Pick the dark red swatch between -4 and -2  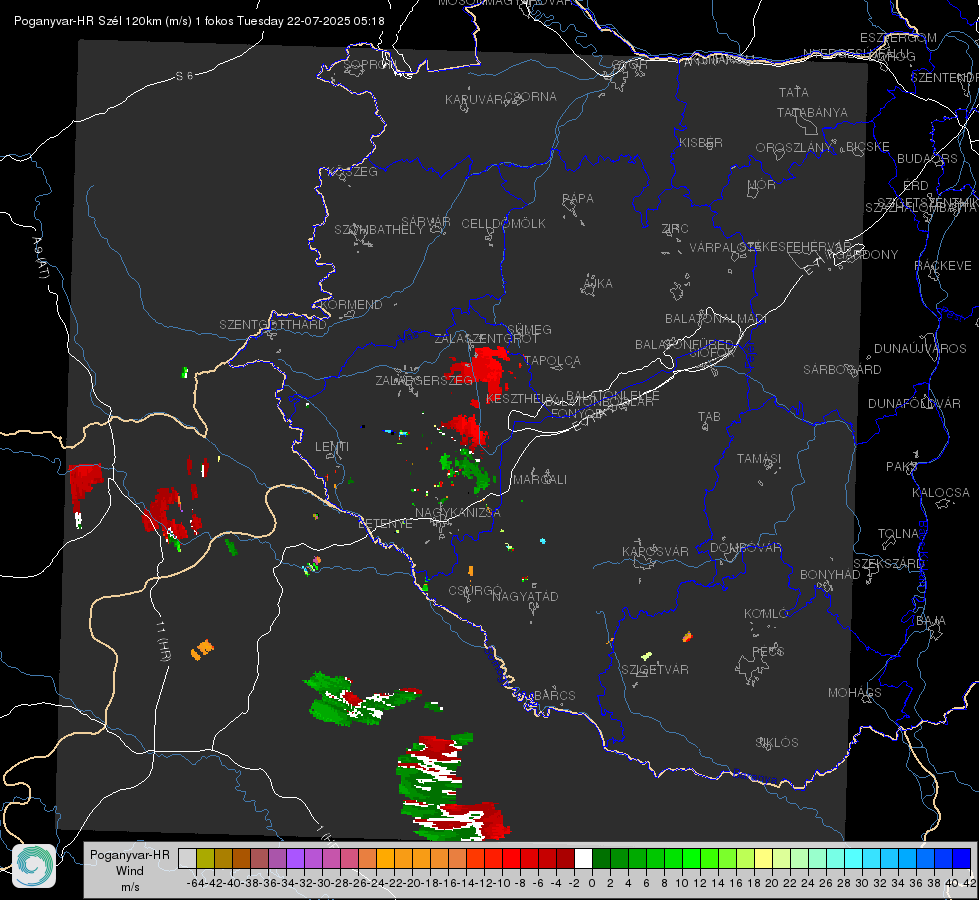565,859
